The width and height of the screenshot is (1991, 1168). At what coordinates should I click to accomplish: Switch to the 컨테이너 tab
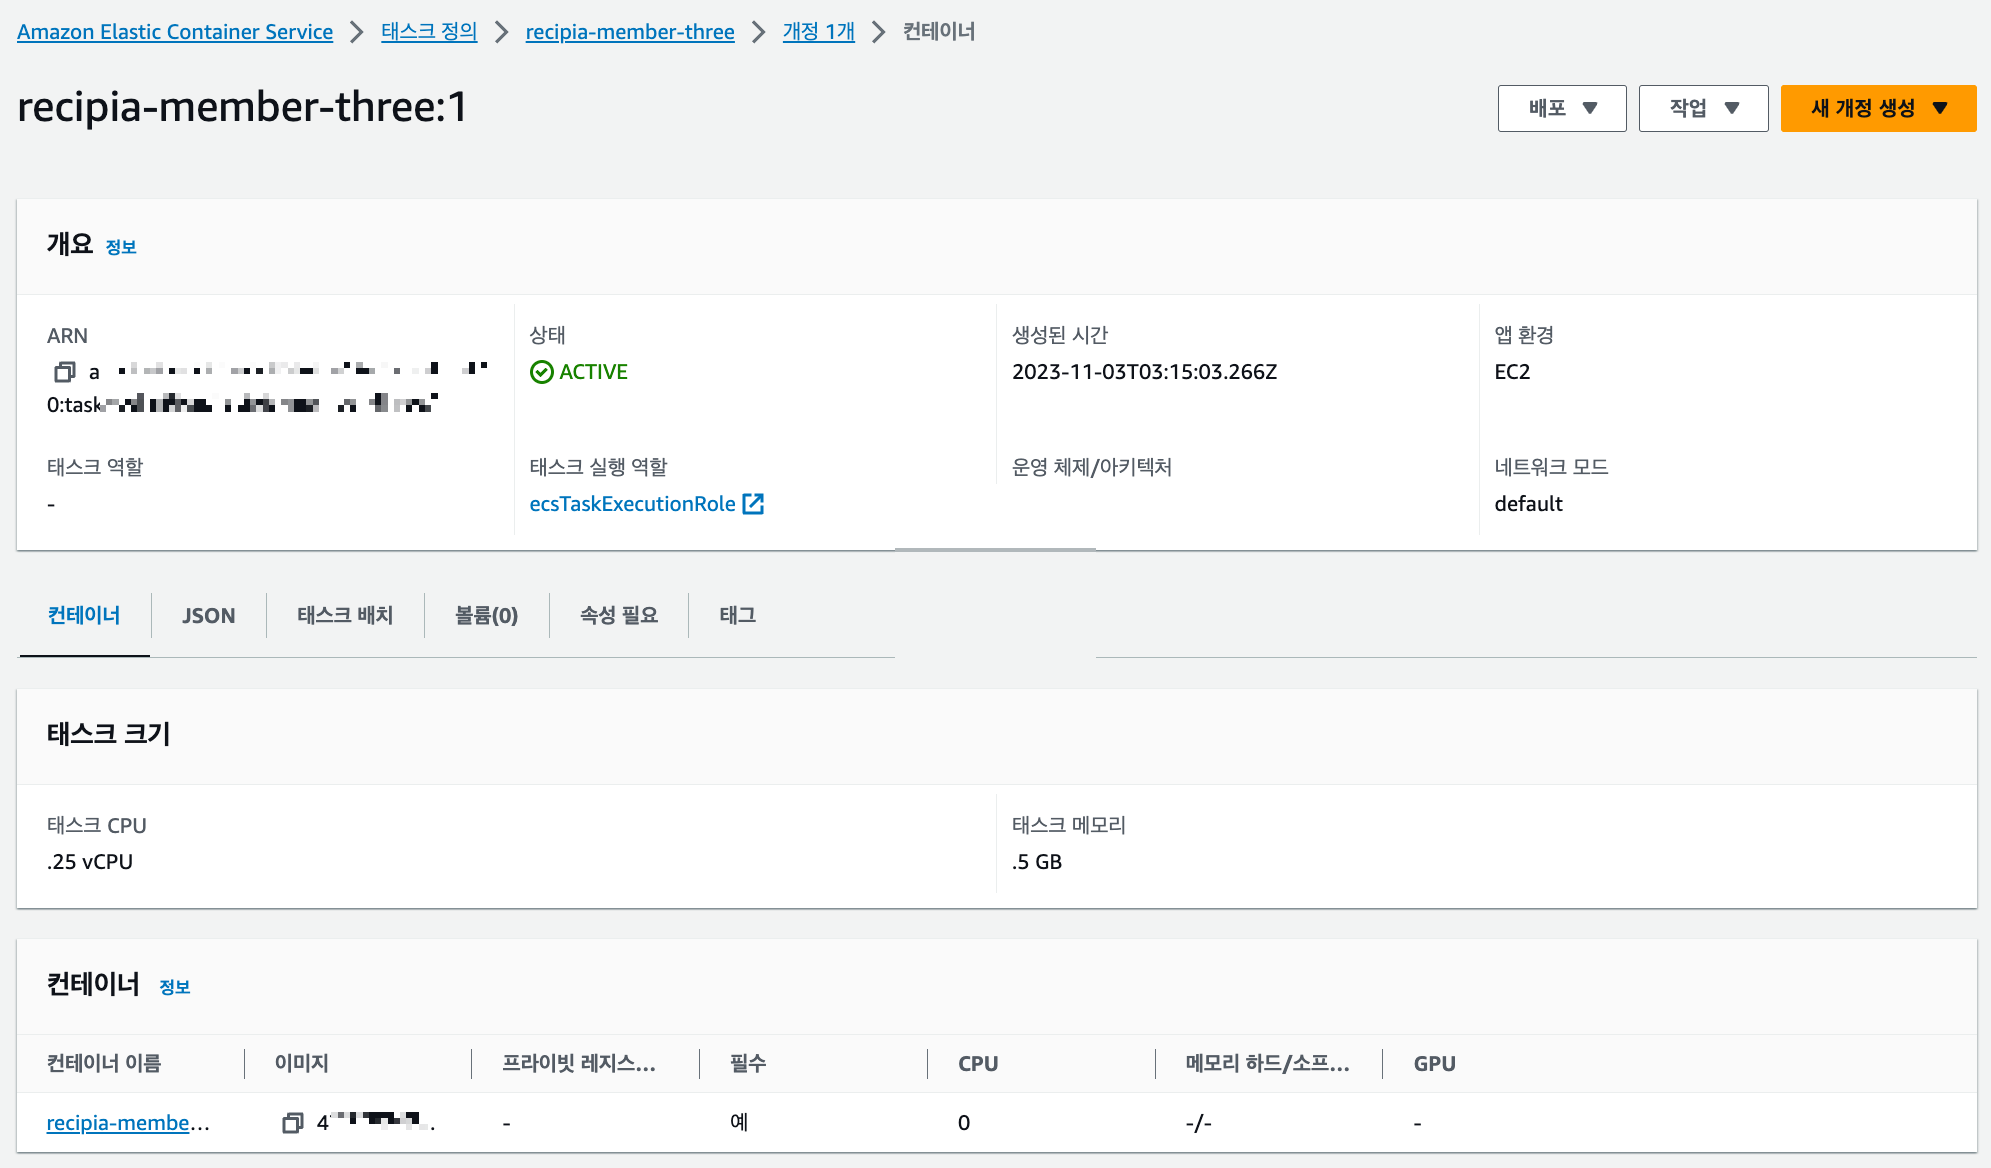coord(84,615)
